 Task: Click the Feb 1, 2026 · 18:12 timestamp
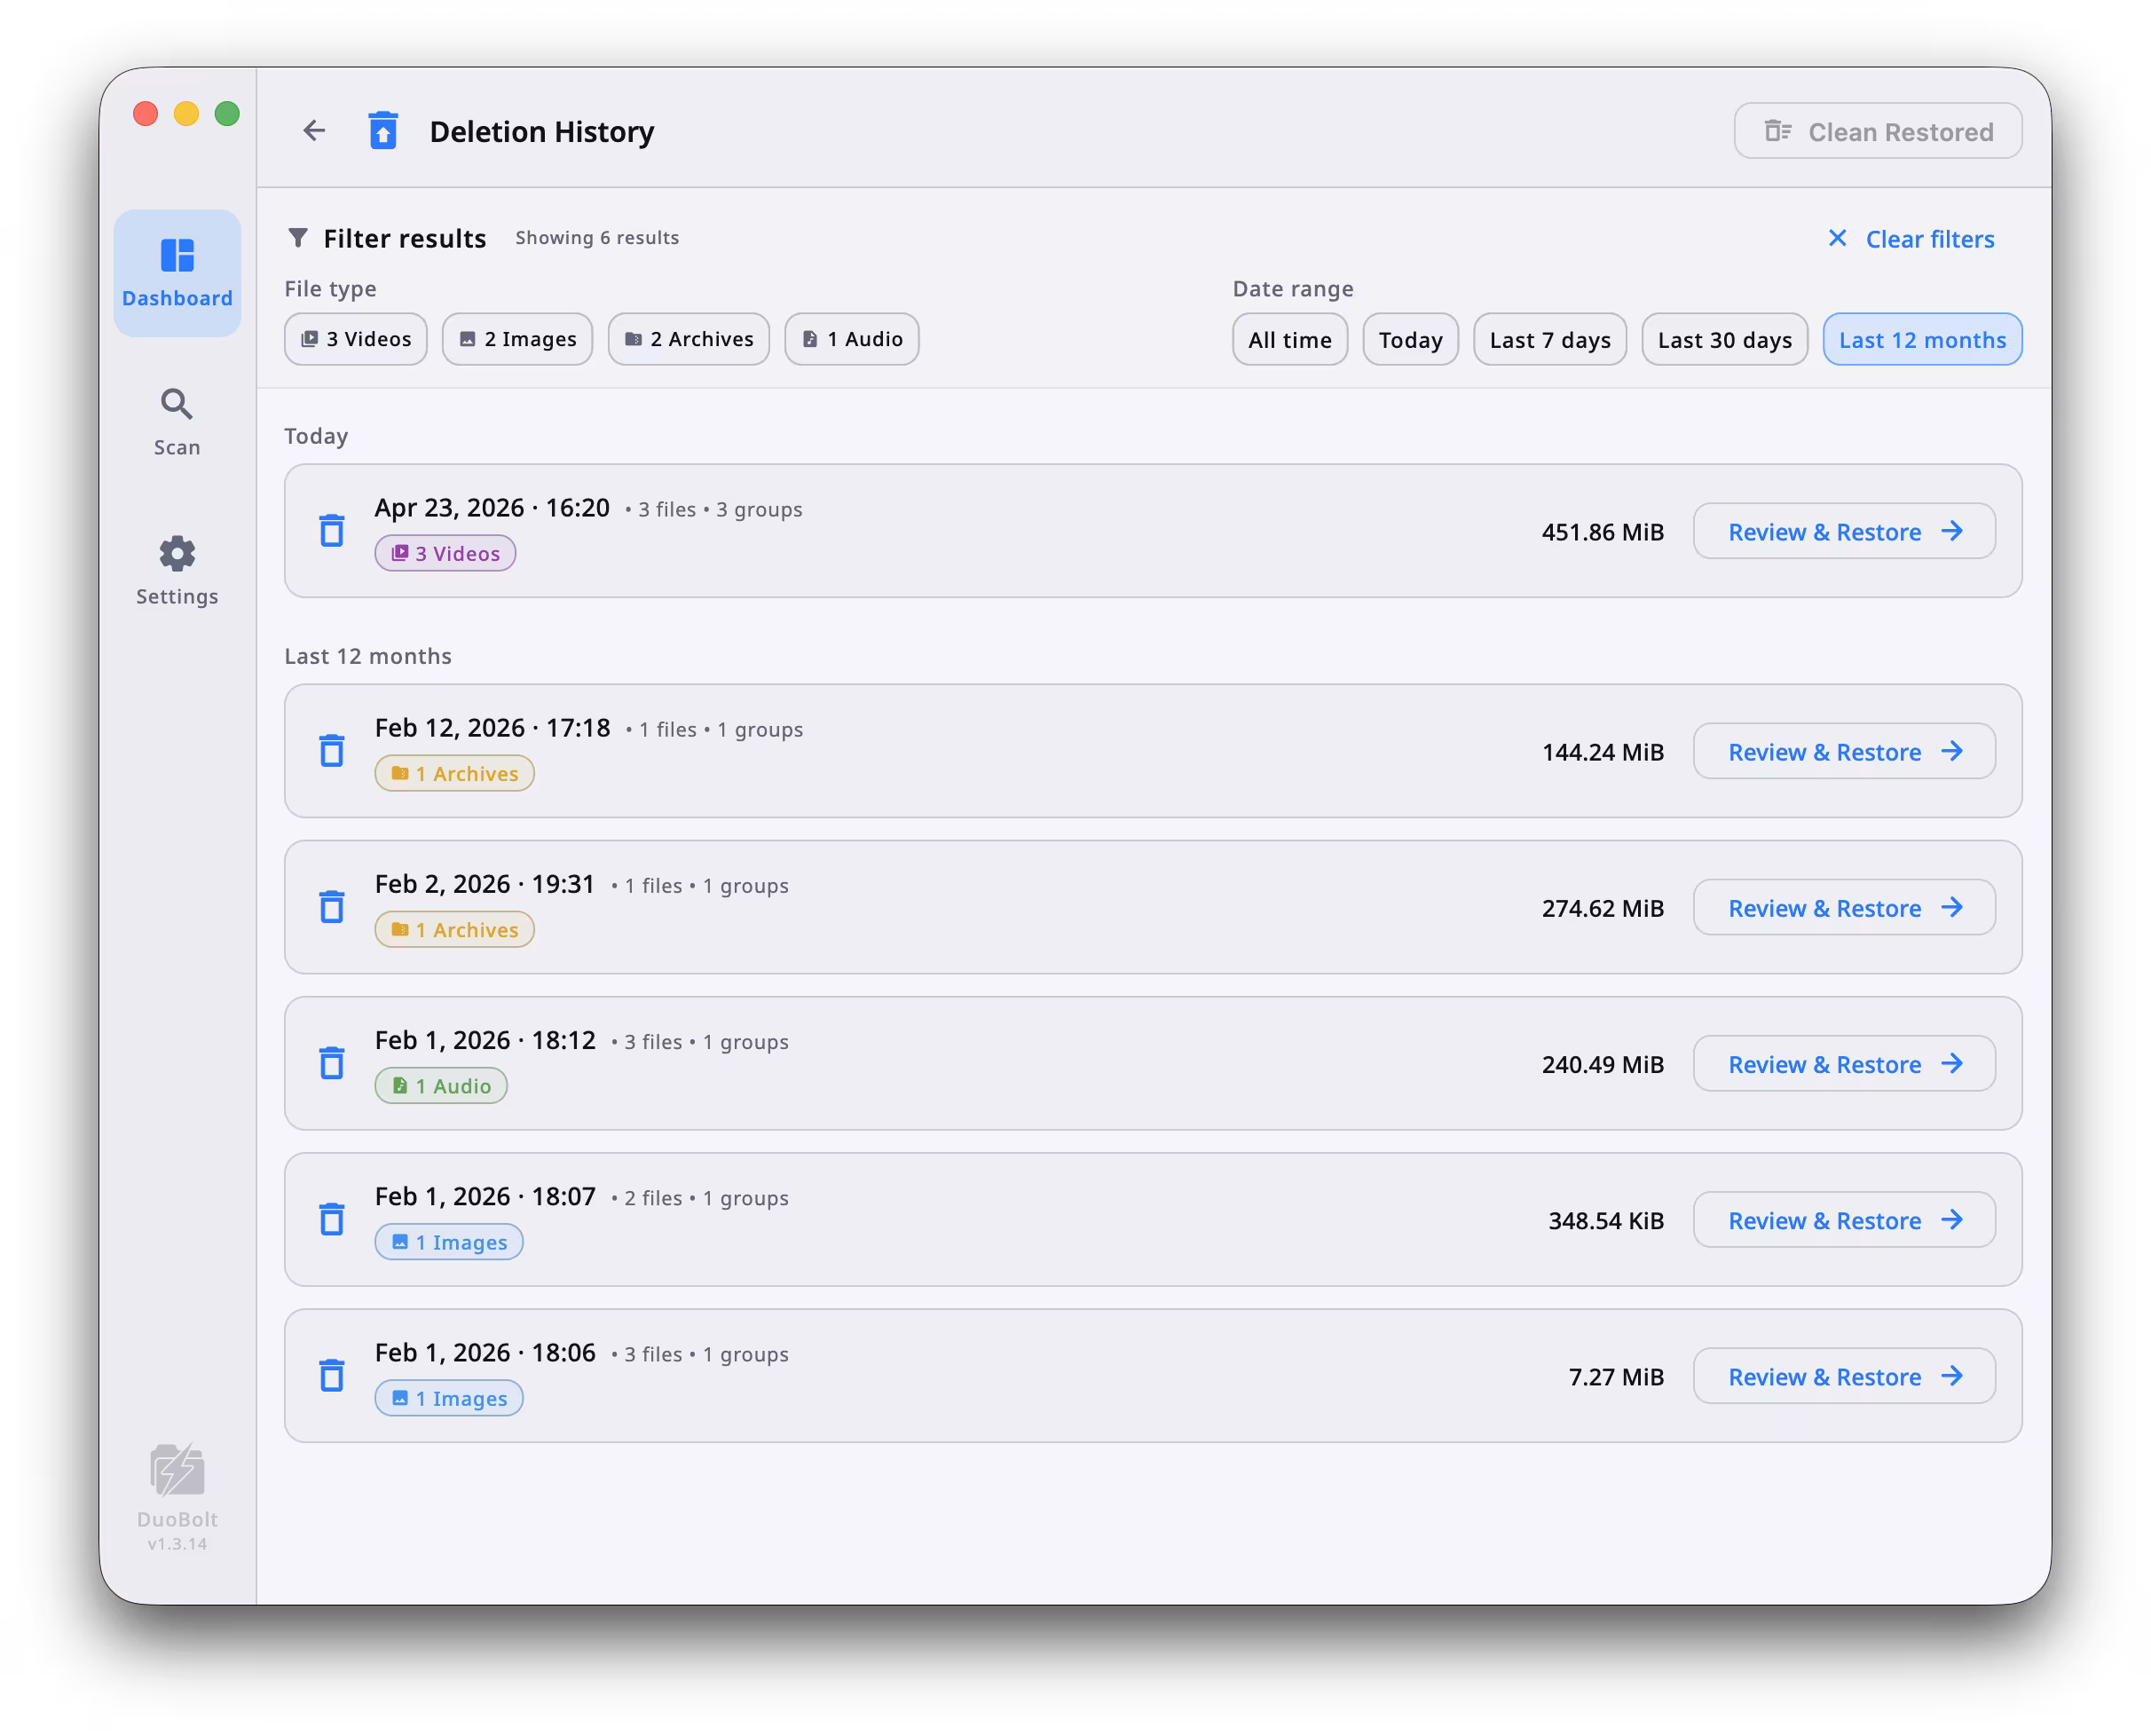(x=485, y=1040)
